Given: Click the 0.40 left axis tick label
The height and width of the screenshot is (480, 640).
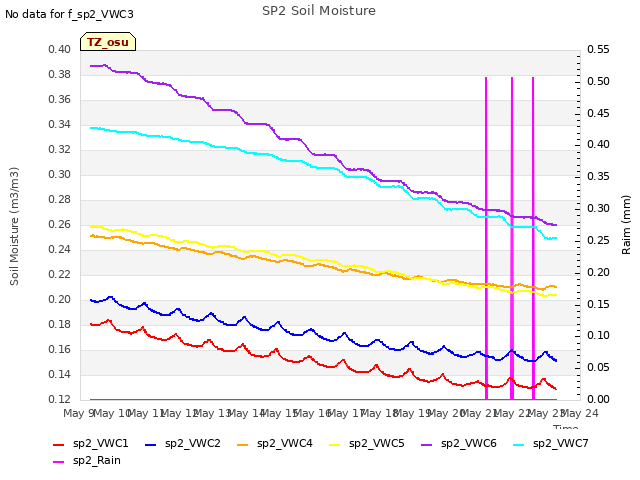Looking at the screenshot, I should pyautogui.click(x=60, y=50).
